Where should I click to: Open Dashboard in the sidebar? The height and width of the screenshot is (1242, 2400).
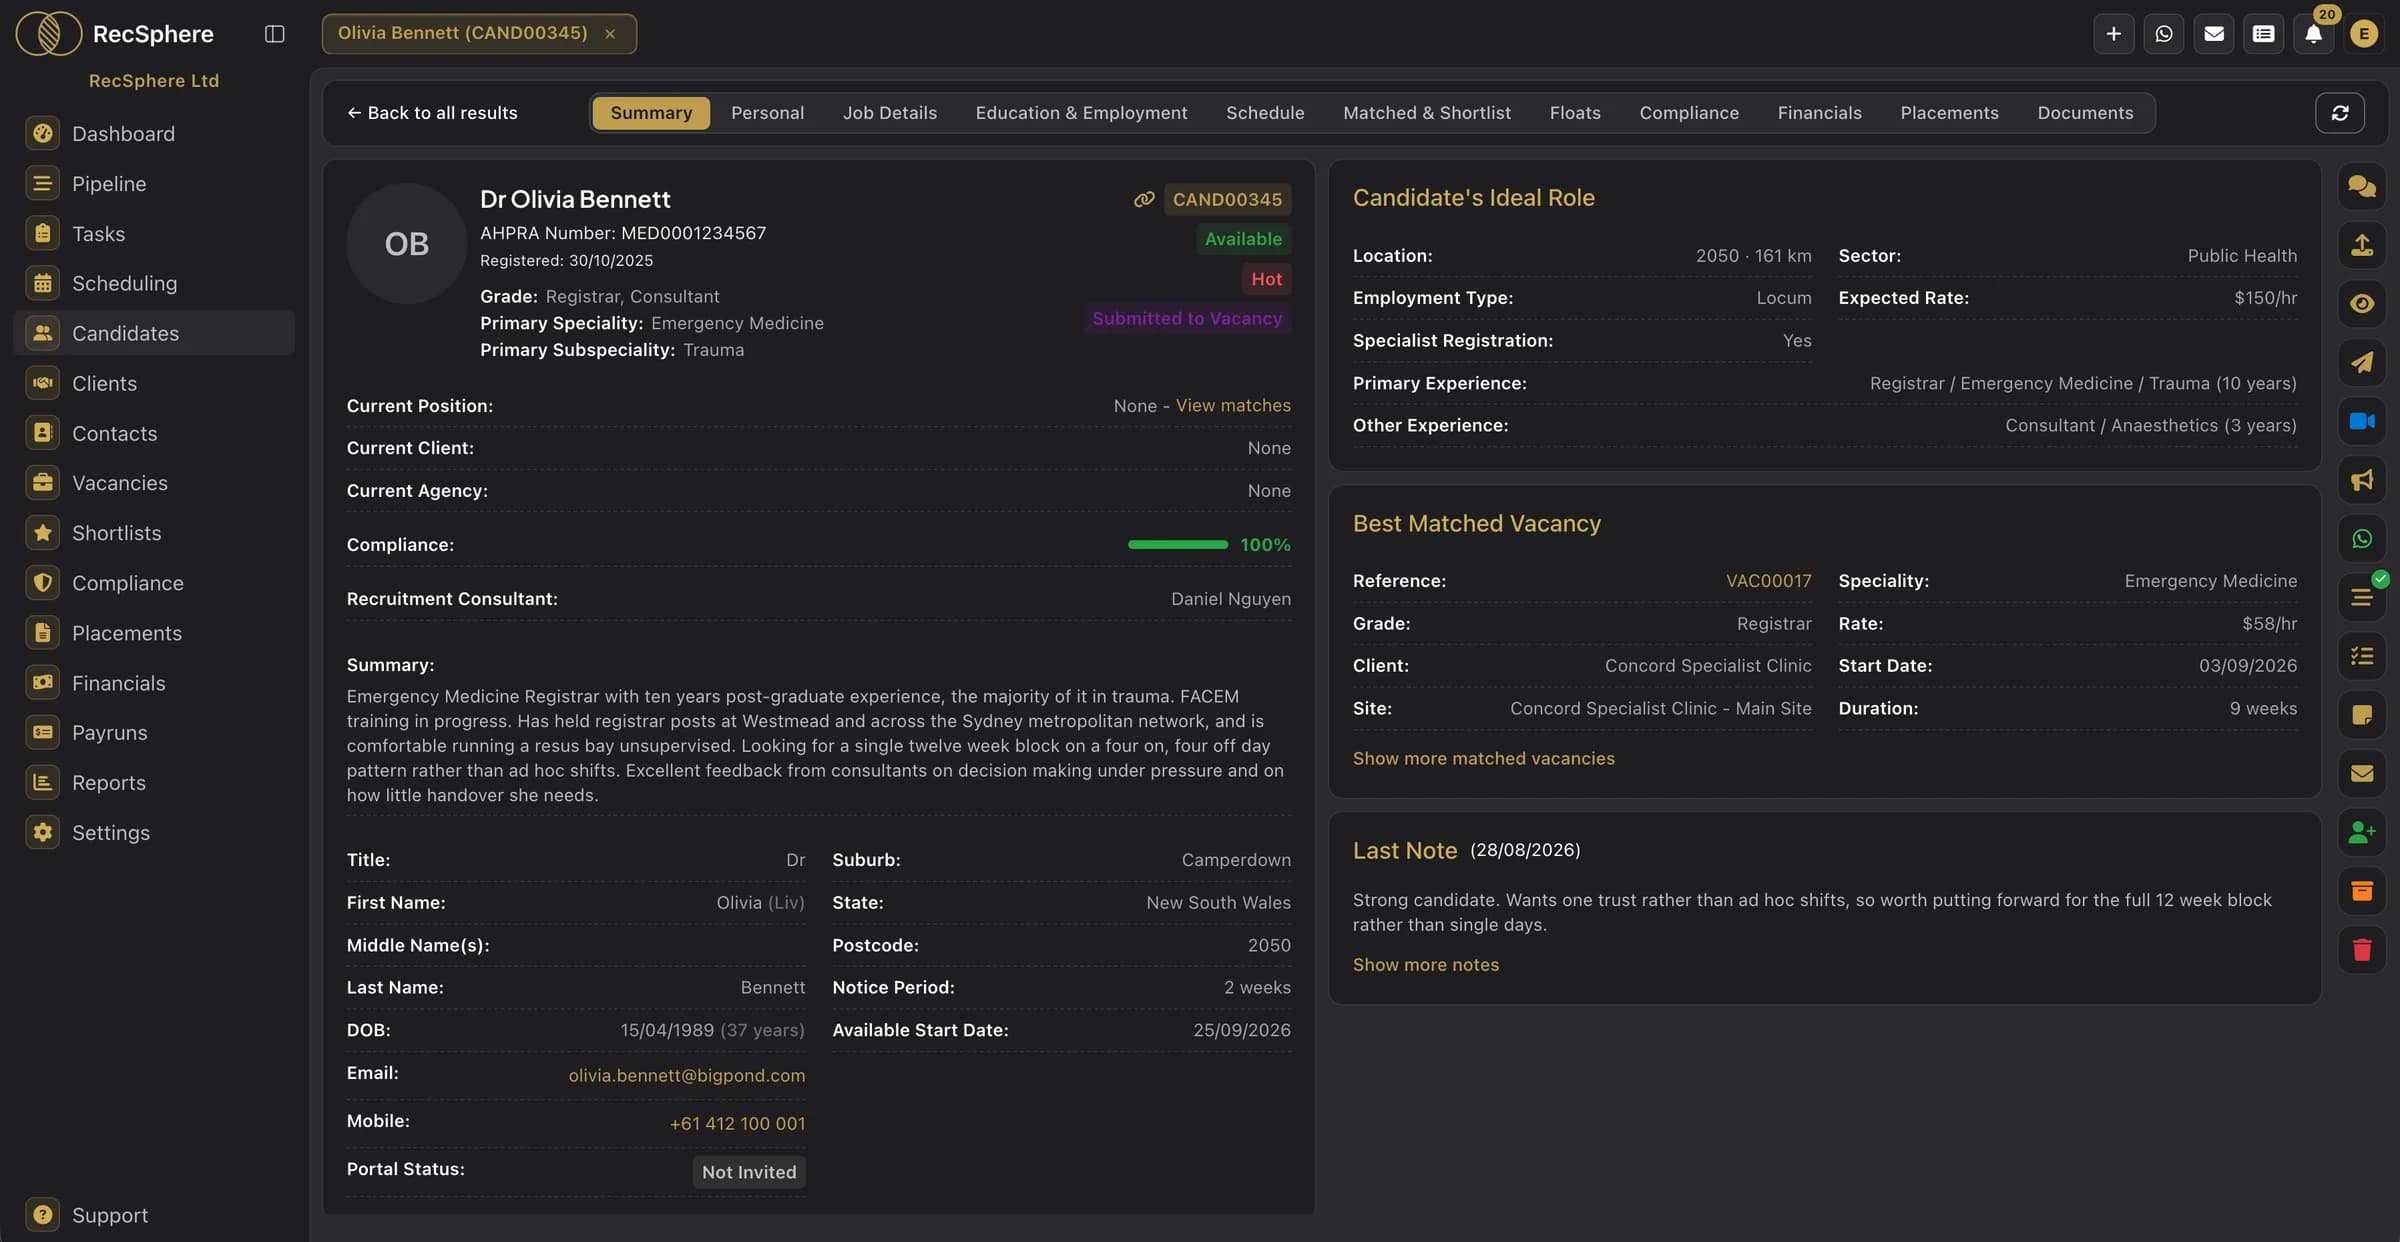tap(153, 133)
